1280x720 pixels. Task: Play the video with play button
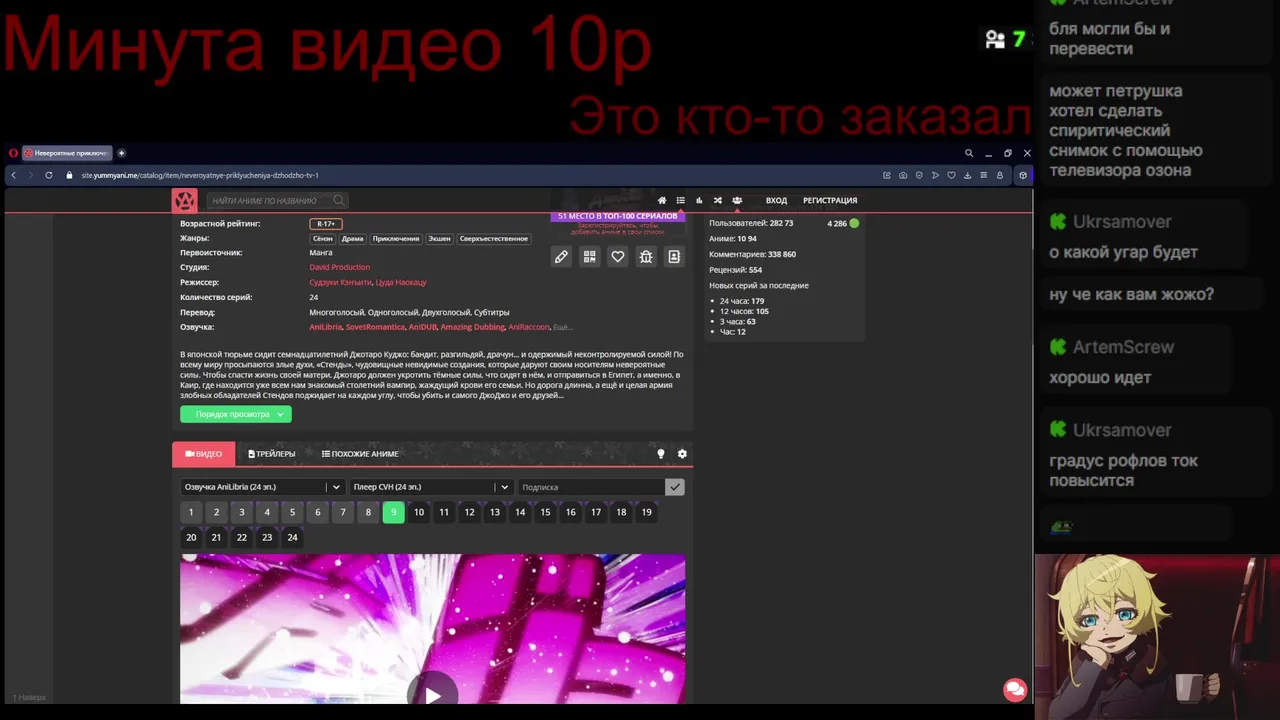pyautogui.click(x=432, y=694)
